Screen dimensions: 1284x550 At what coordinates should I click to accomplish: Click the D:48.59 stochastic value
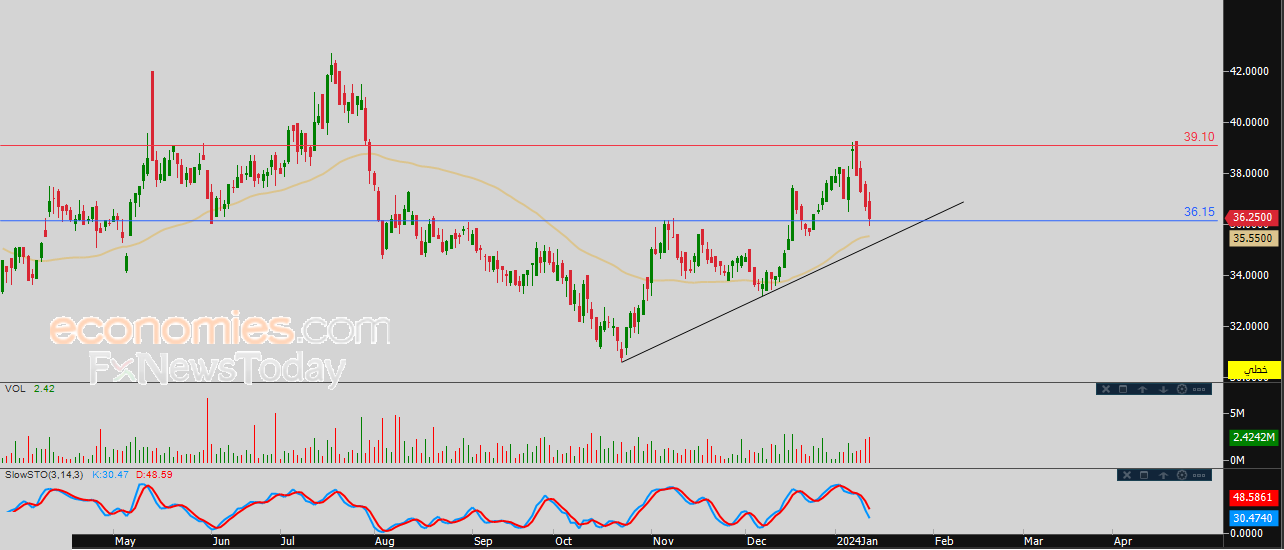(x=154, y=474)
